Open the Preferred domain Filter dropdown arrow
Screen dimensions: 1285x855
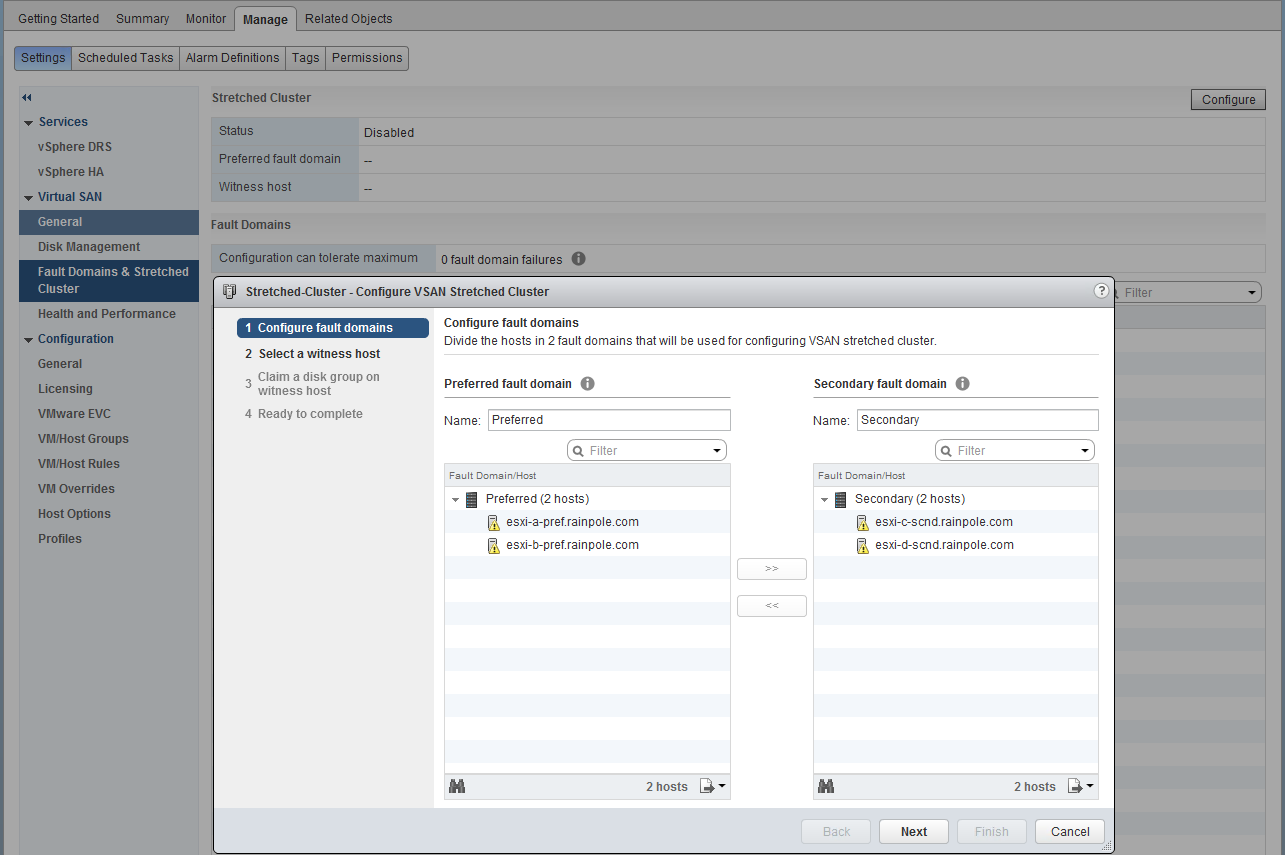click(717, 451)
